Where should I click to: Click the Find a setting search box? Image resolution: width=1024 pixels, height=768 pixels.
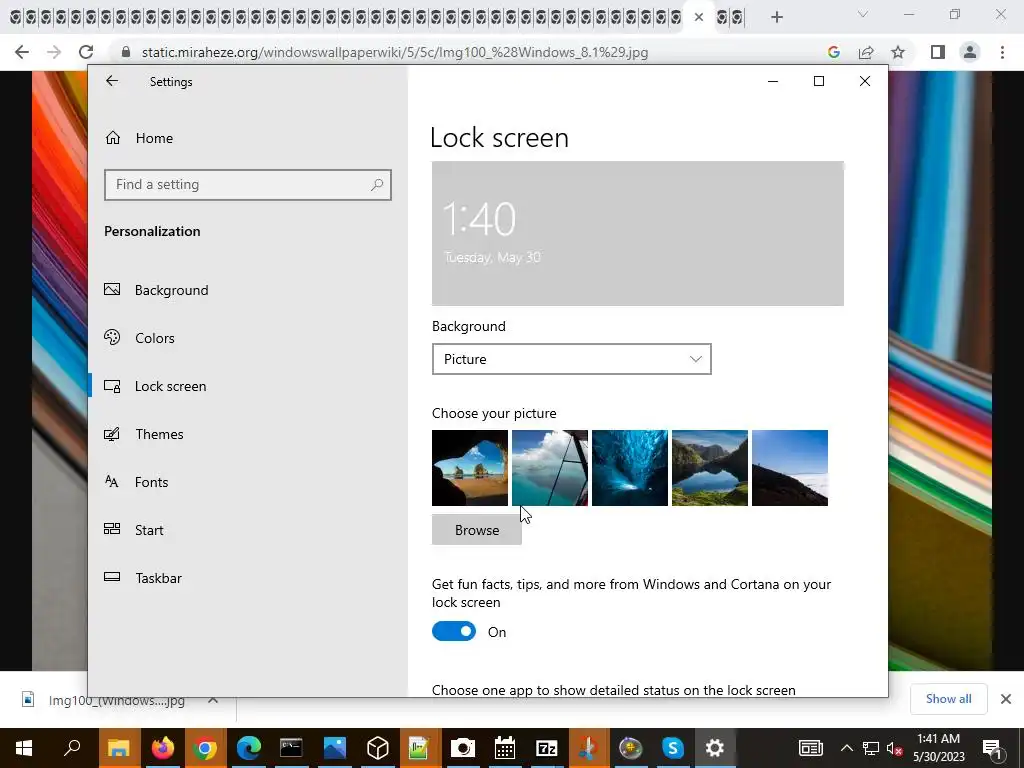click(248, 185)
